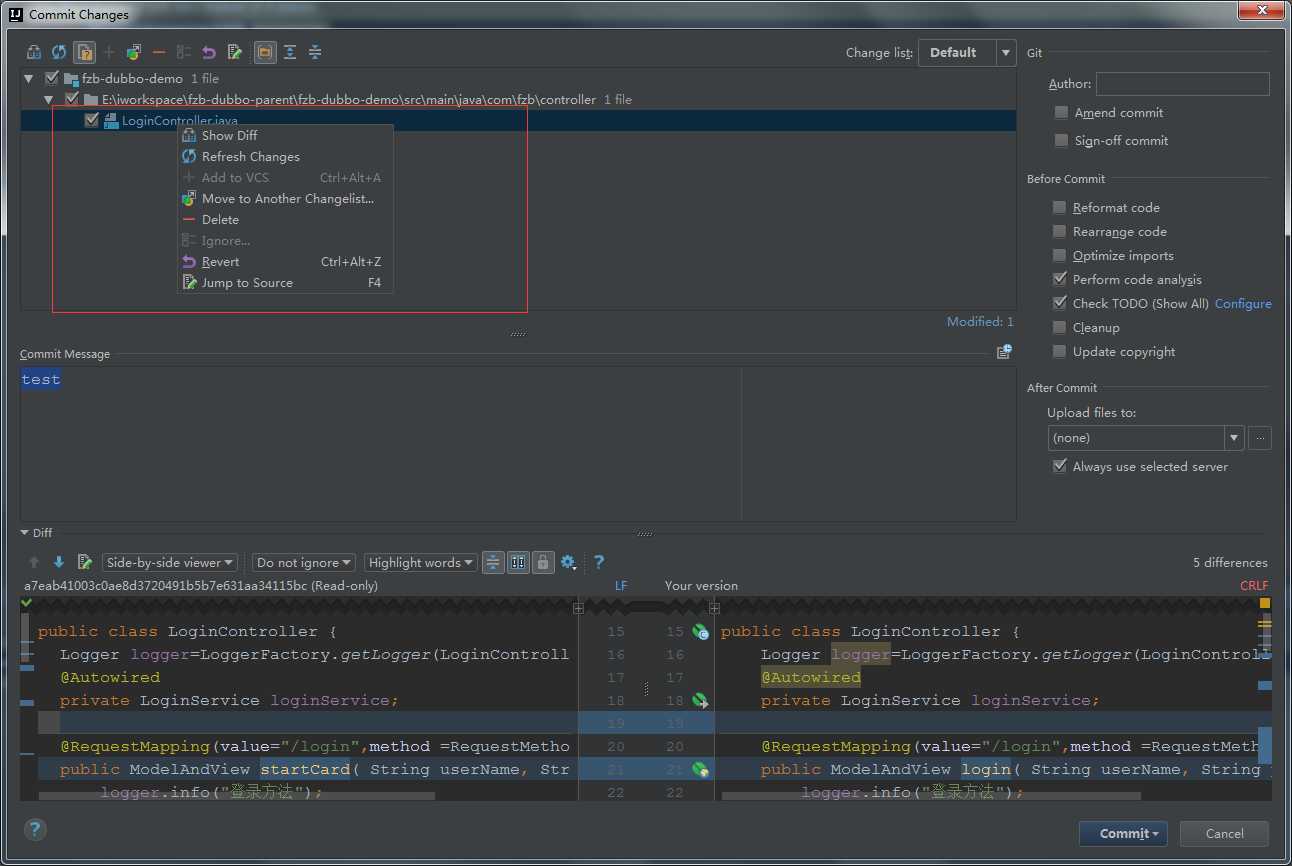Viewport: 1292px width, 866px height.
Task: Click the Jump to Source toolbar icon above file tree
Action: (234, 52)
